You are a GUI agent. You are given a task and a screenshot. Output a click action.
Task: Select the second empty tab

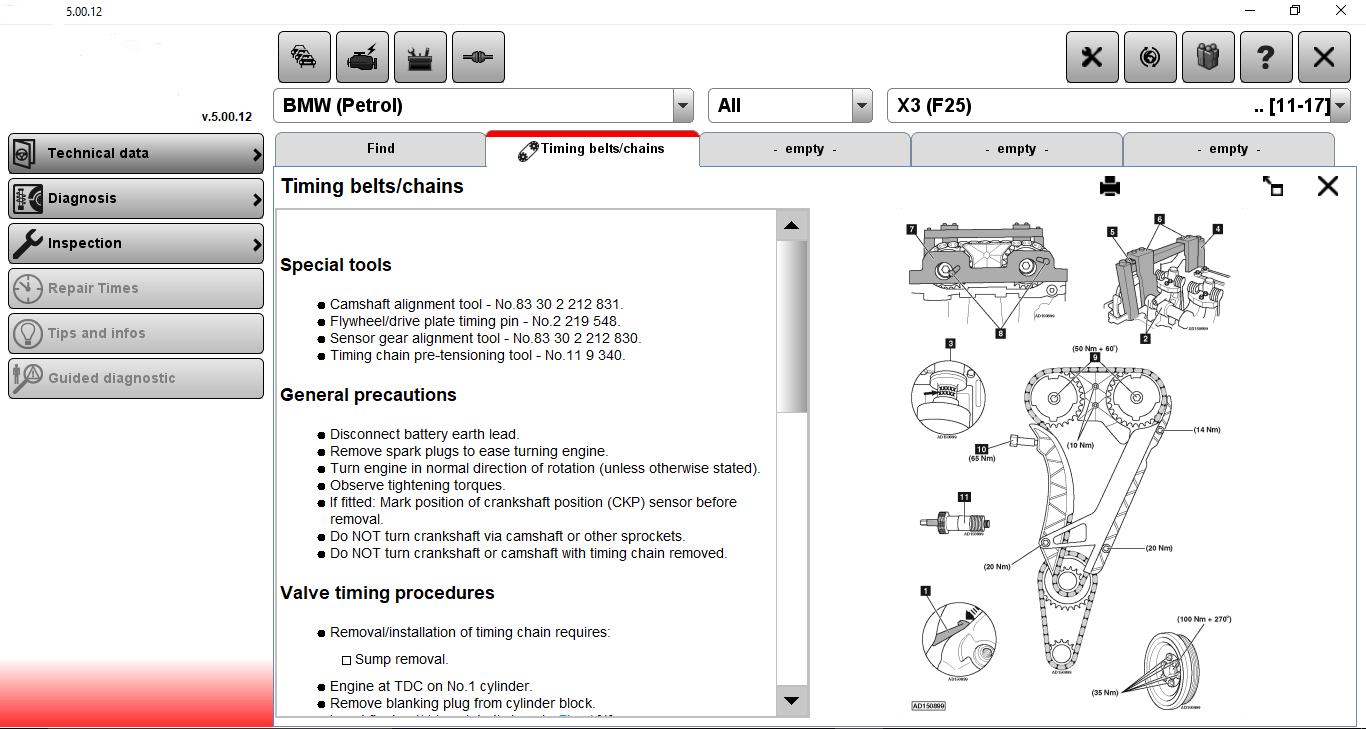[x=1017, y=149]
